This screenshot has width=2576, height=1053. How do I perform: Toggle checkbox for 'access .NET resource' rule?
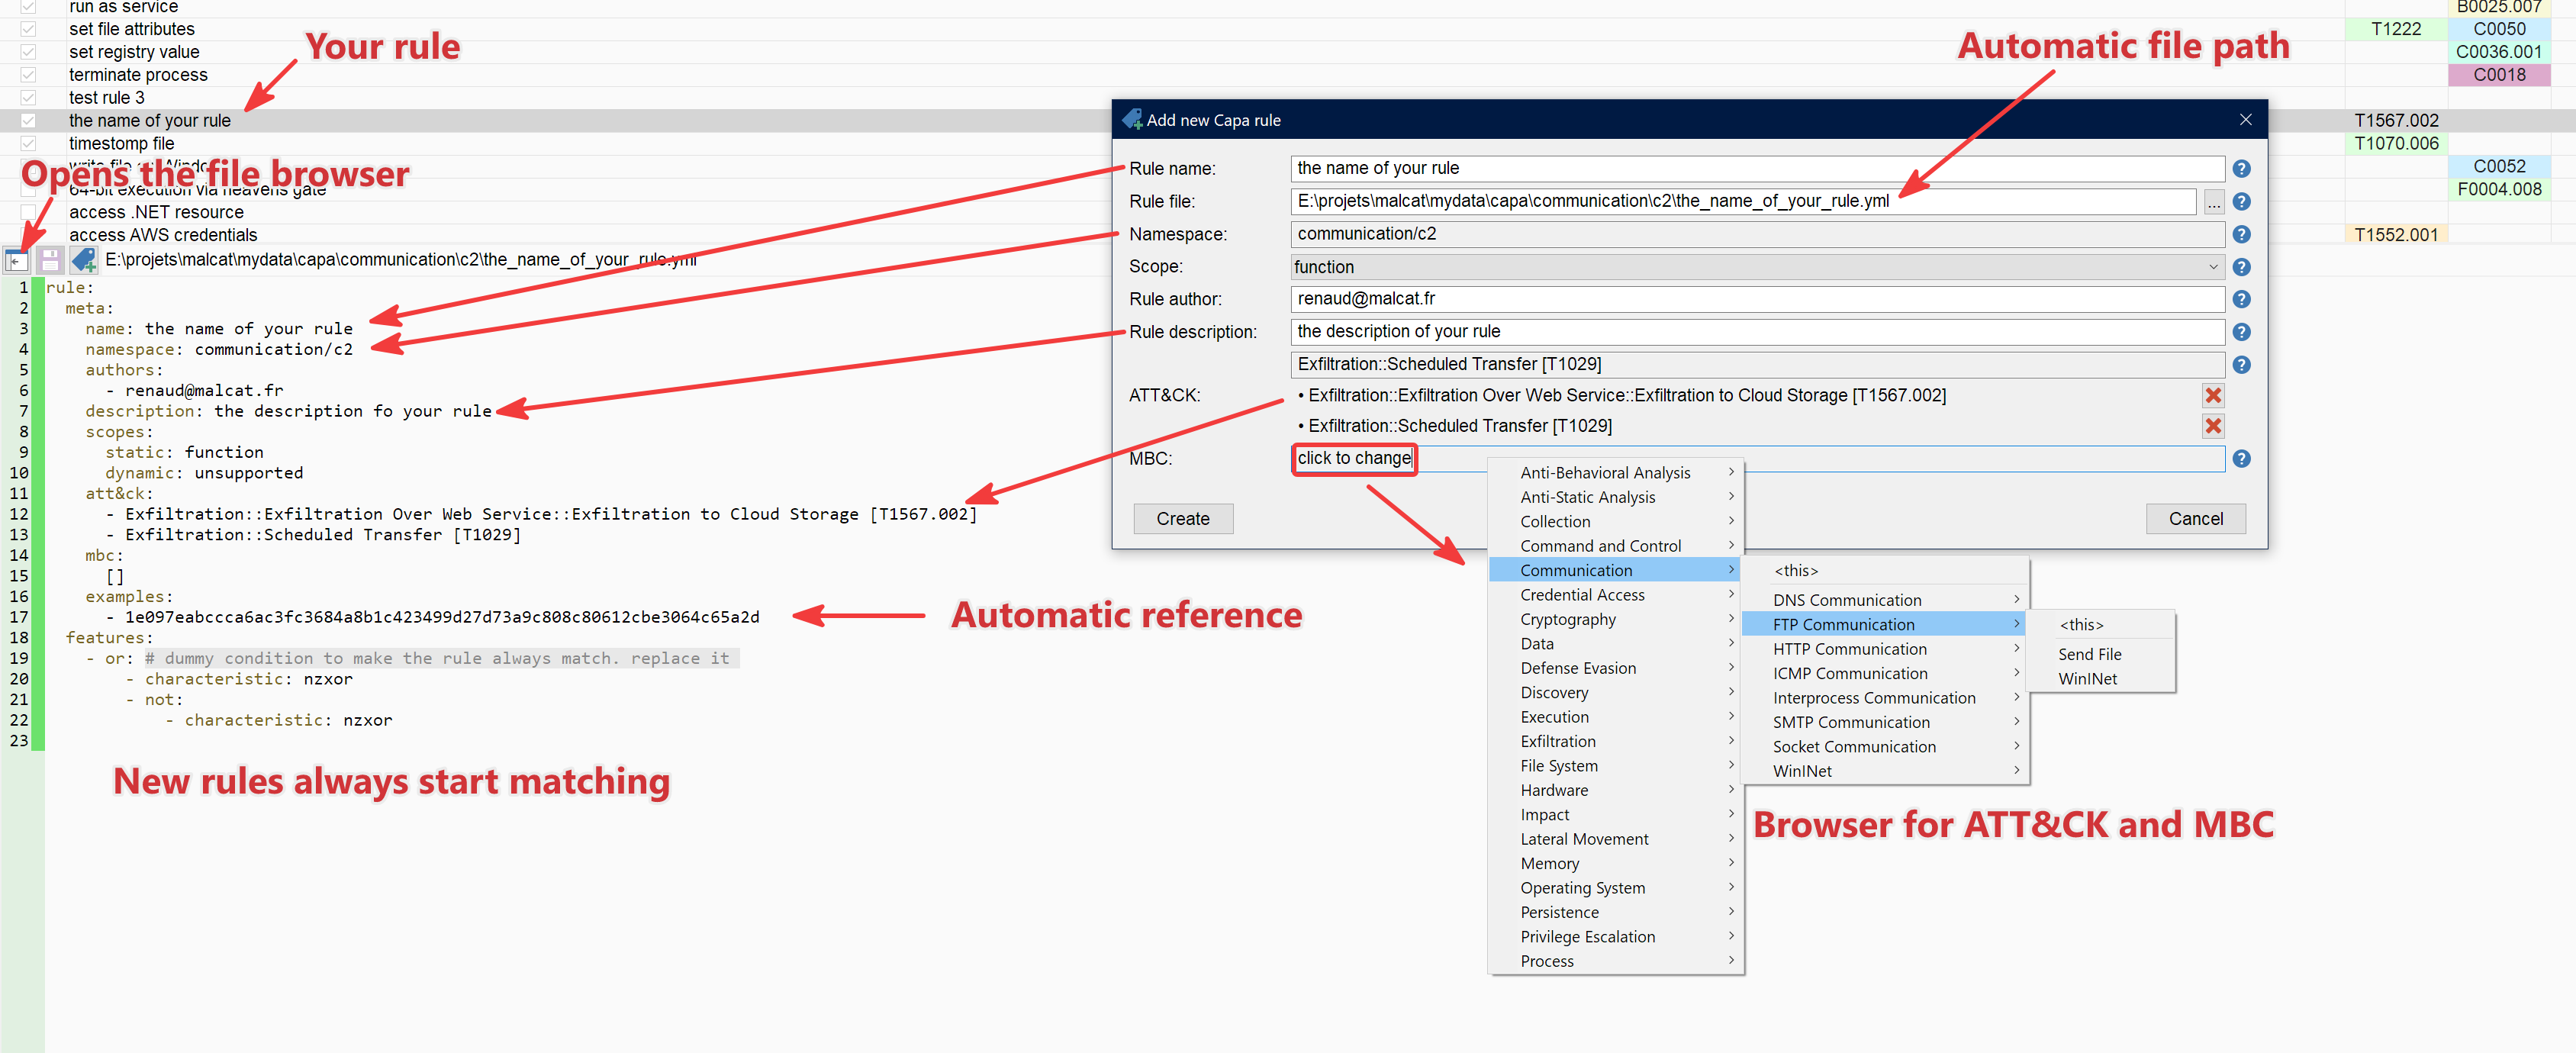click(28, 212)
